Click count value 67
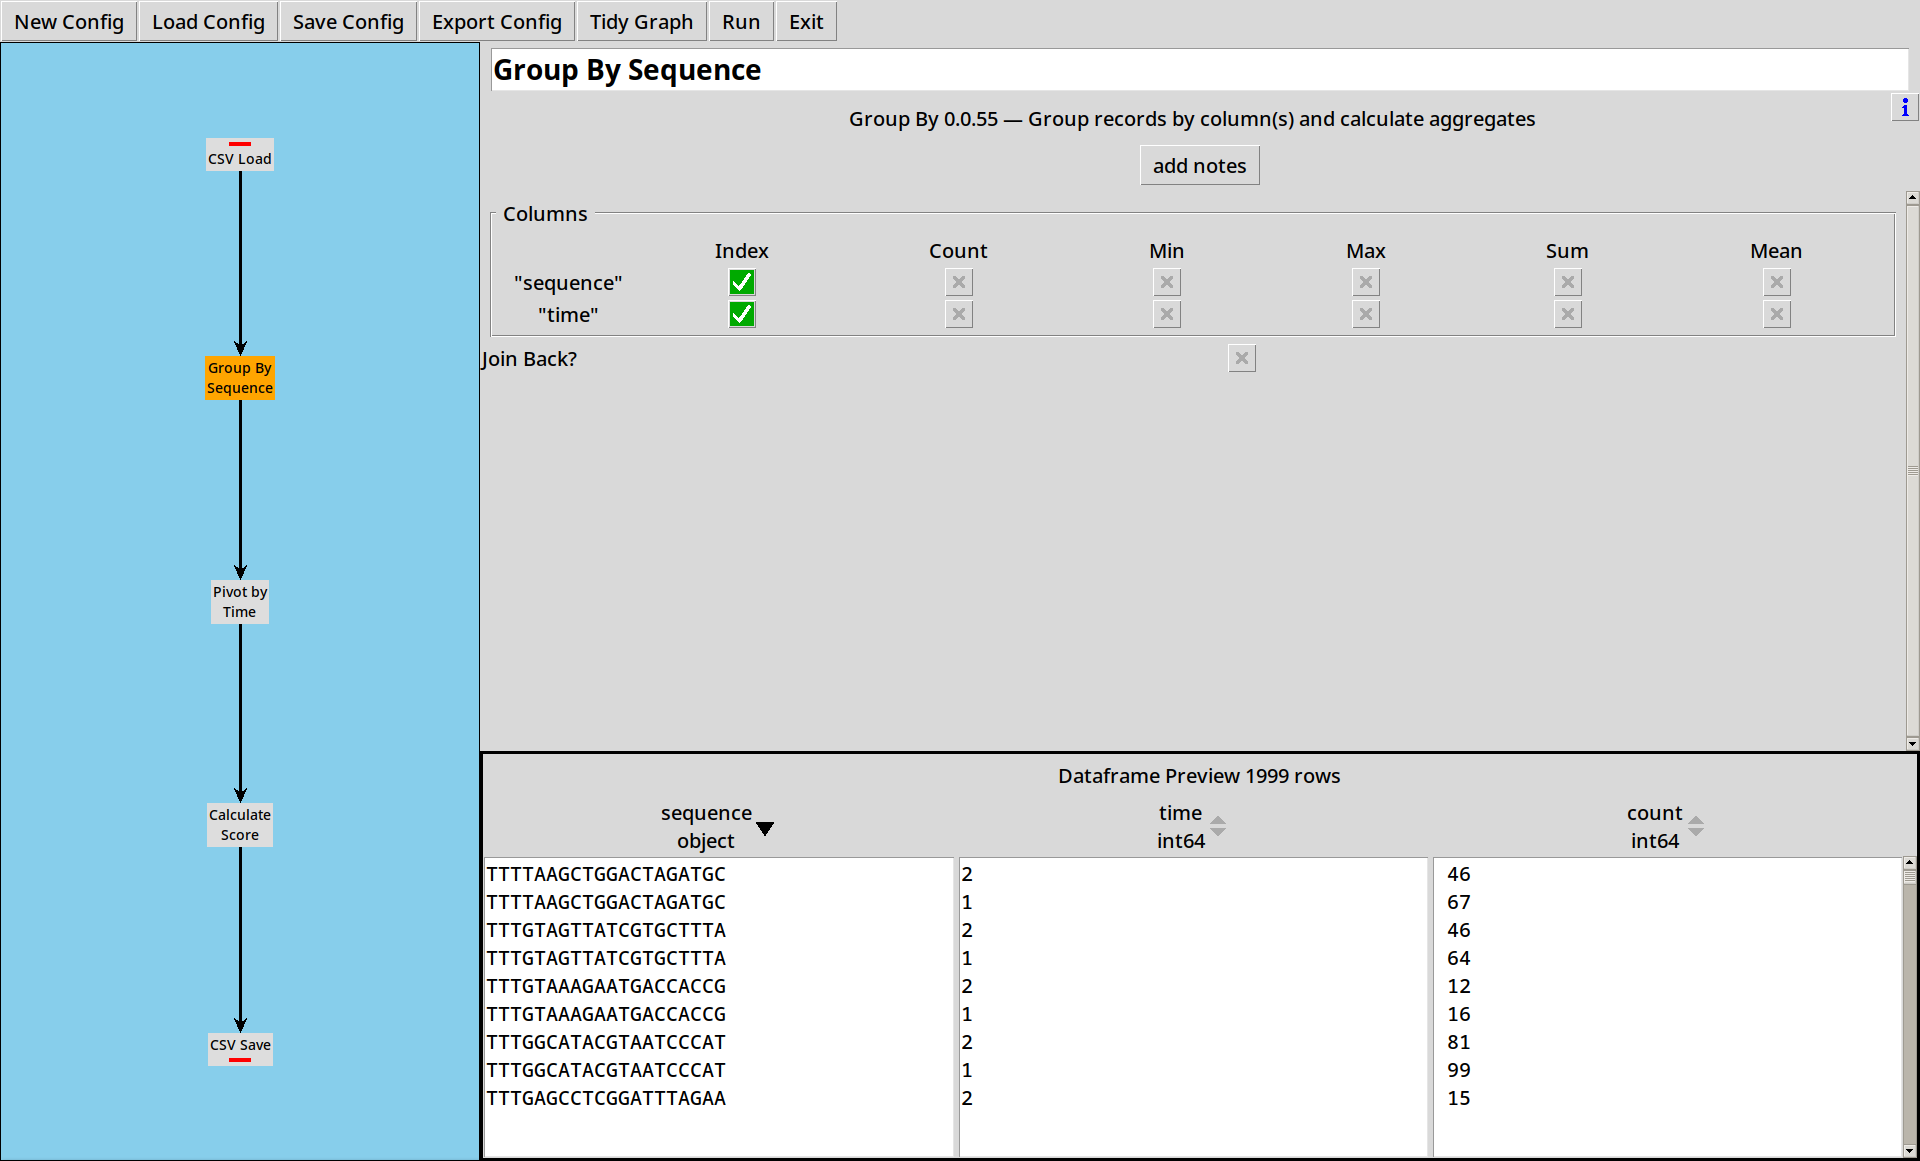Screen dimensions: 1920x1161 coord(1458,902)
